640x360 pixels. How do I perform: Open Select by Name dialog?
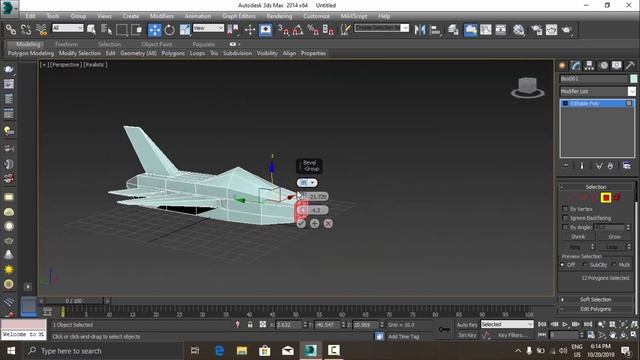point(106,29)
